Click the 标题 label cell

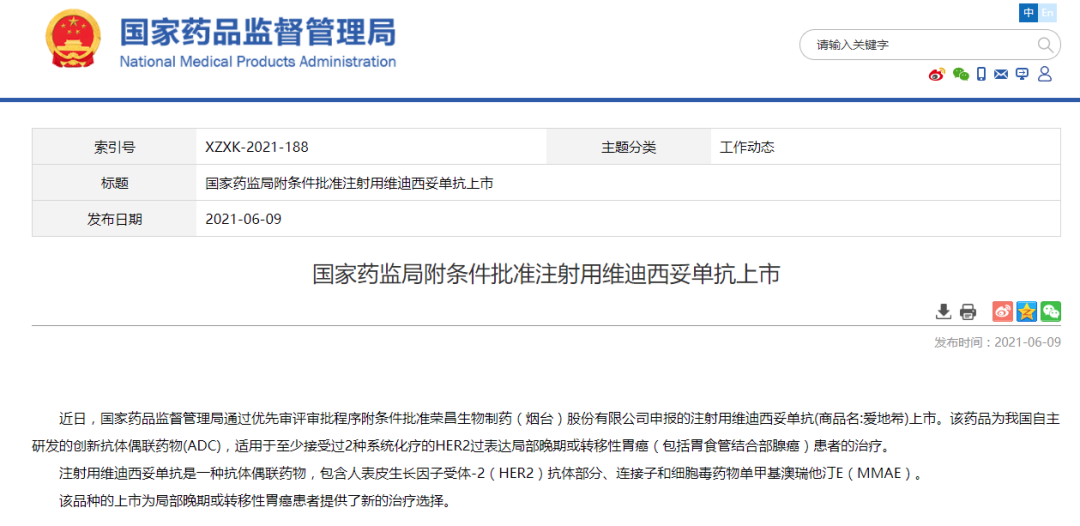114,183
